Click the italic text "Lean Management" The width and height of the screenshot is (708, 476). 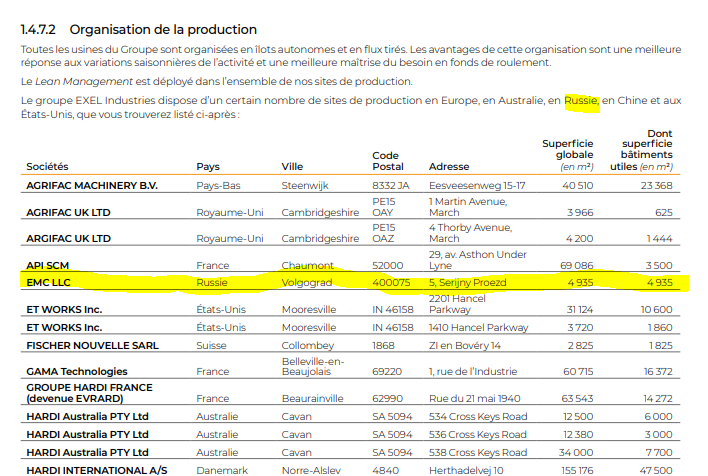(84, 81)
